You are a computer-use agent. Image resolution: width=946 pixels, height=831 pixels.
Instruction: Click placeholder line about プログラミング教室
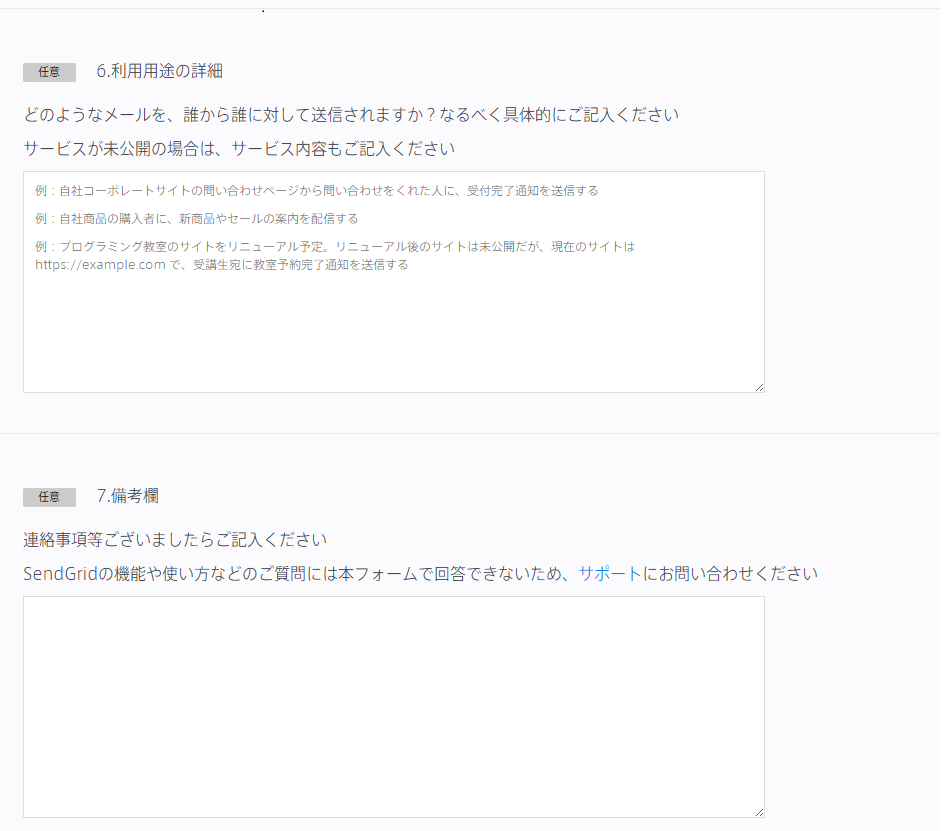pyautogui.click(x=335, y=246)
